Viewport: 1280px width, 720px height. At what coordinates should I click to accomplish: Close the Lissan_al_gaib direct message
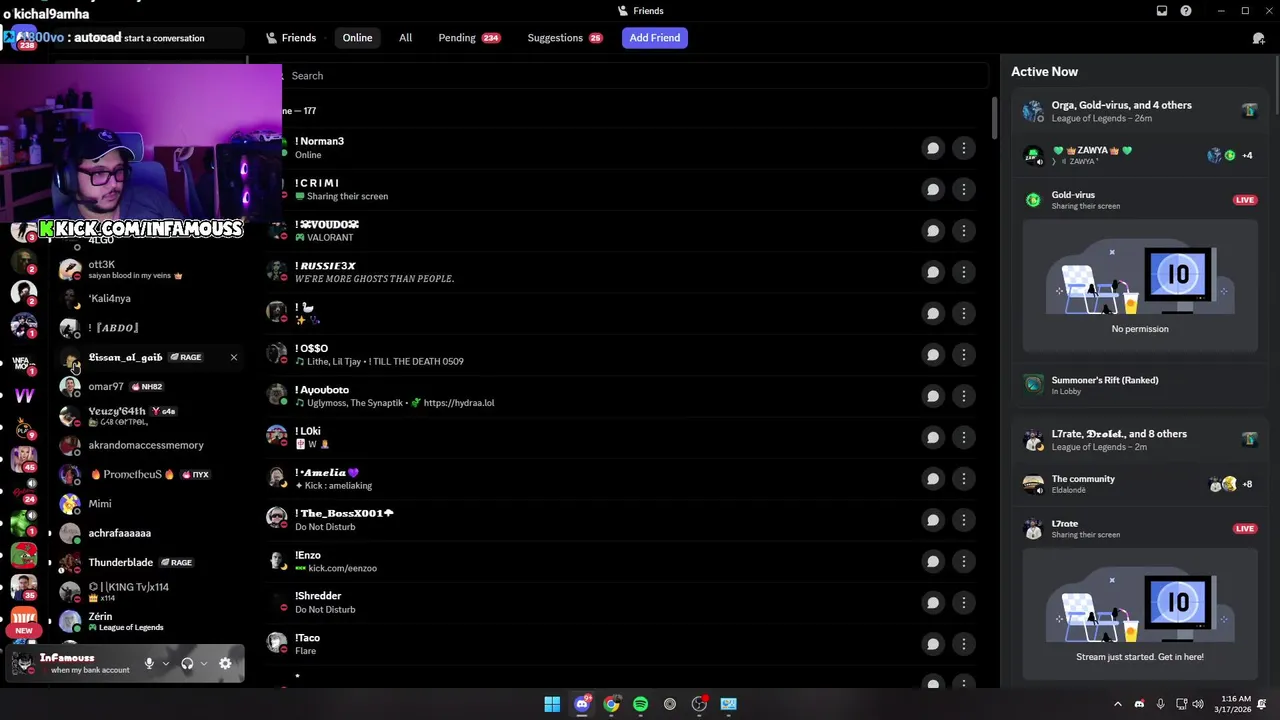click(x=234, y=357)
